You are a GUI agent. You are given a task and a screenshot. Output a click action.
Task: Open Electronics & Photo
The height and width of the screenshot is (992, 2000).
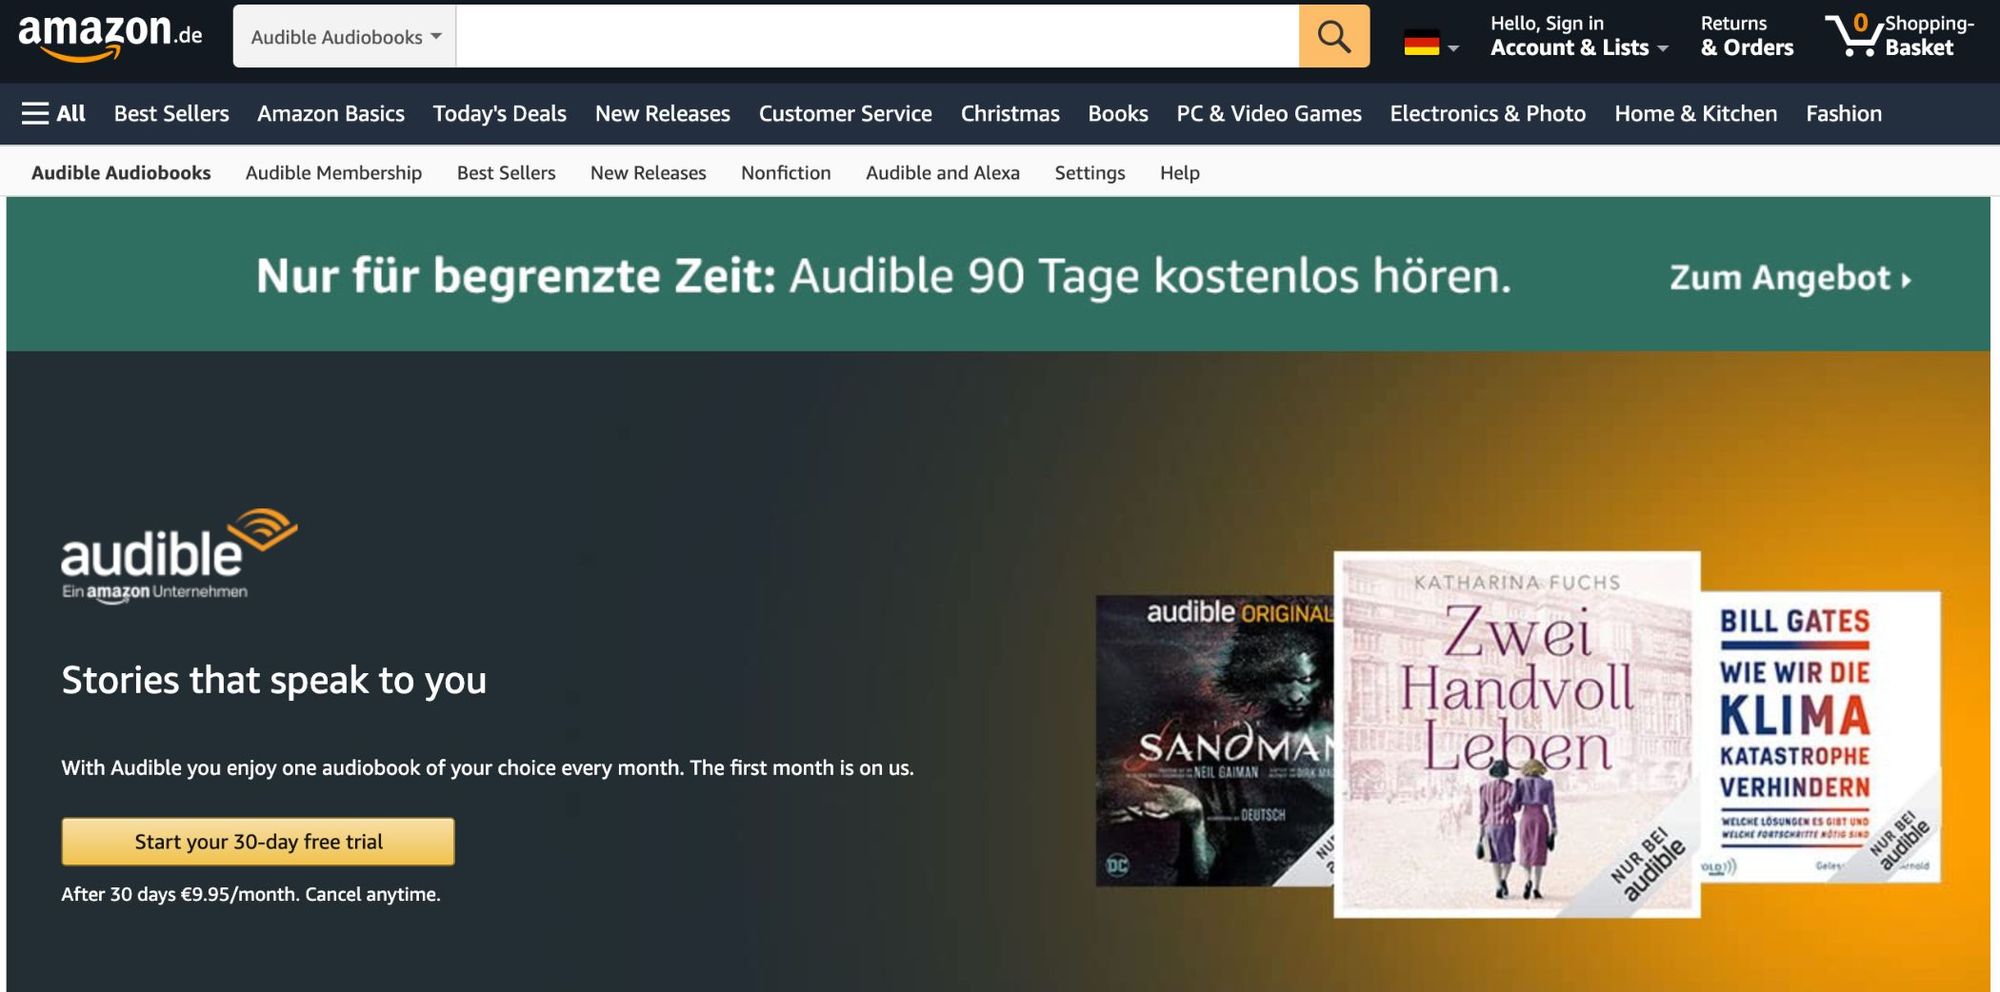[x=1488, y=114]
